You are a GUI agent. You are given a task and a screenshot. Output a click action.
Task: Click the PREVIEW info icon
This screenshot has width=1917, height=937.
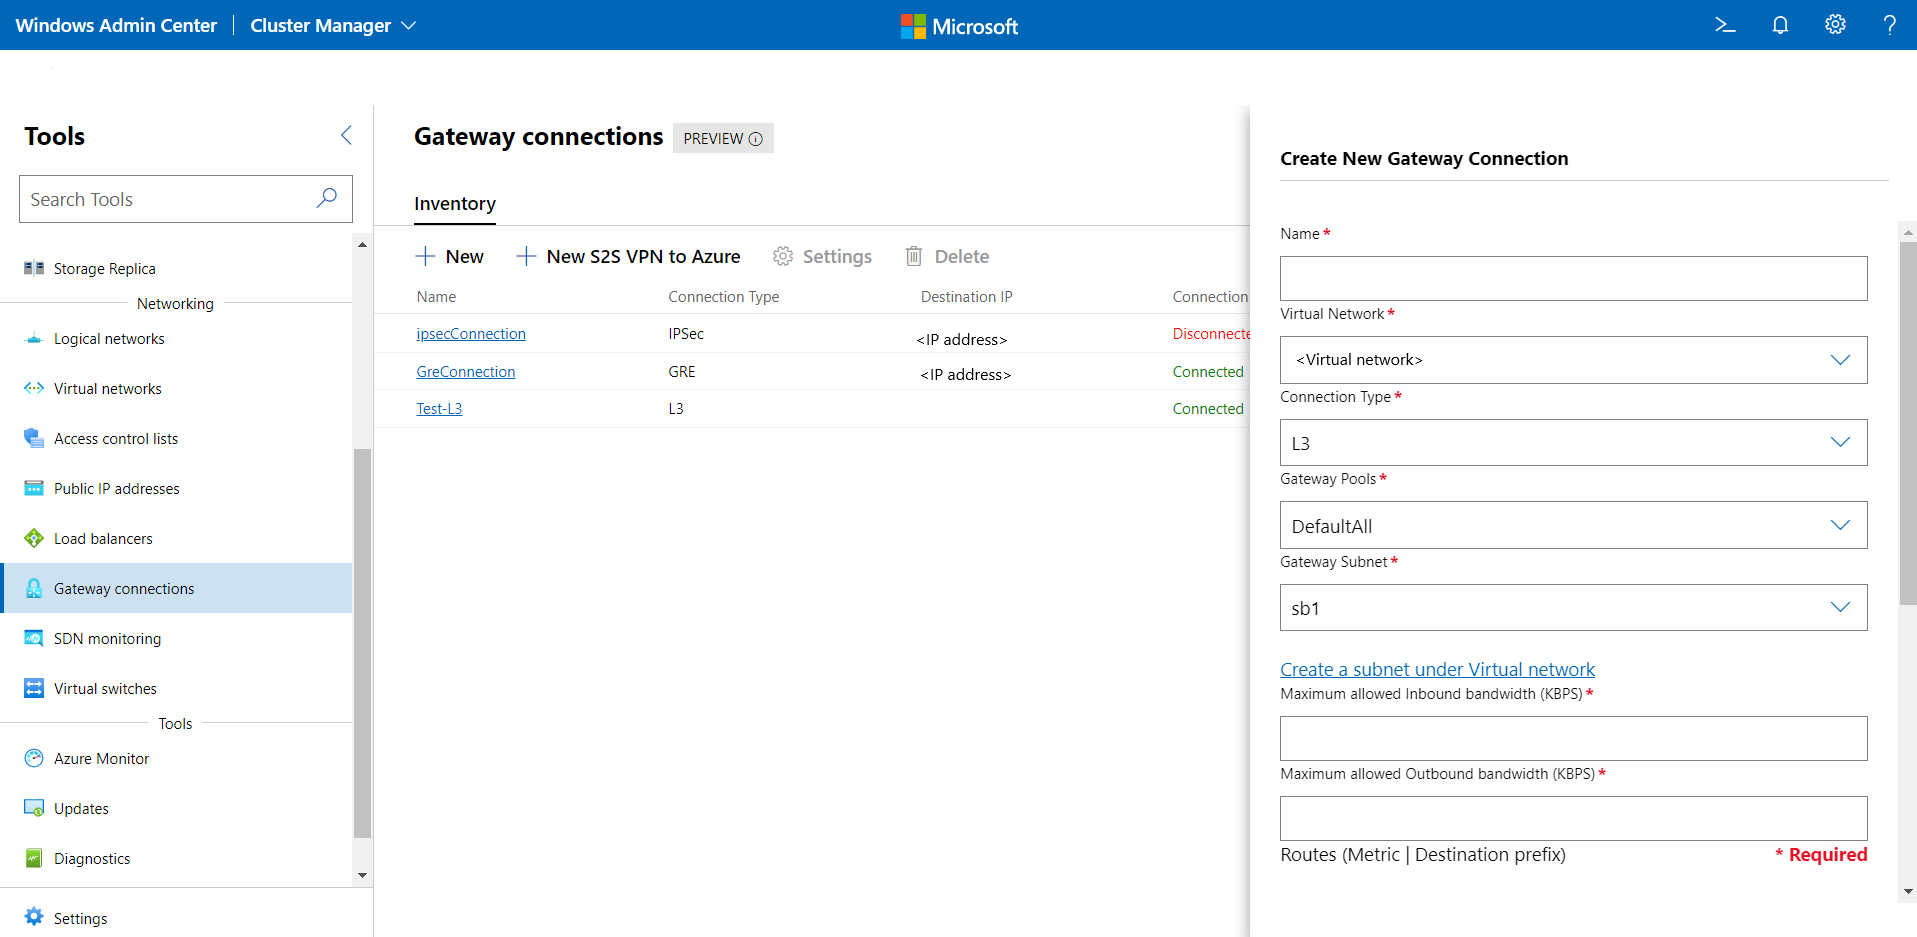click(756, 139)
